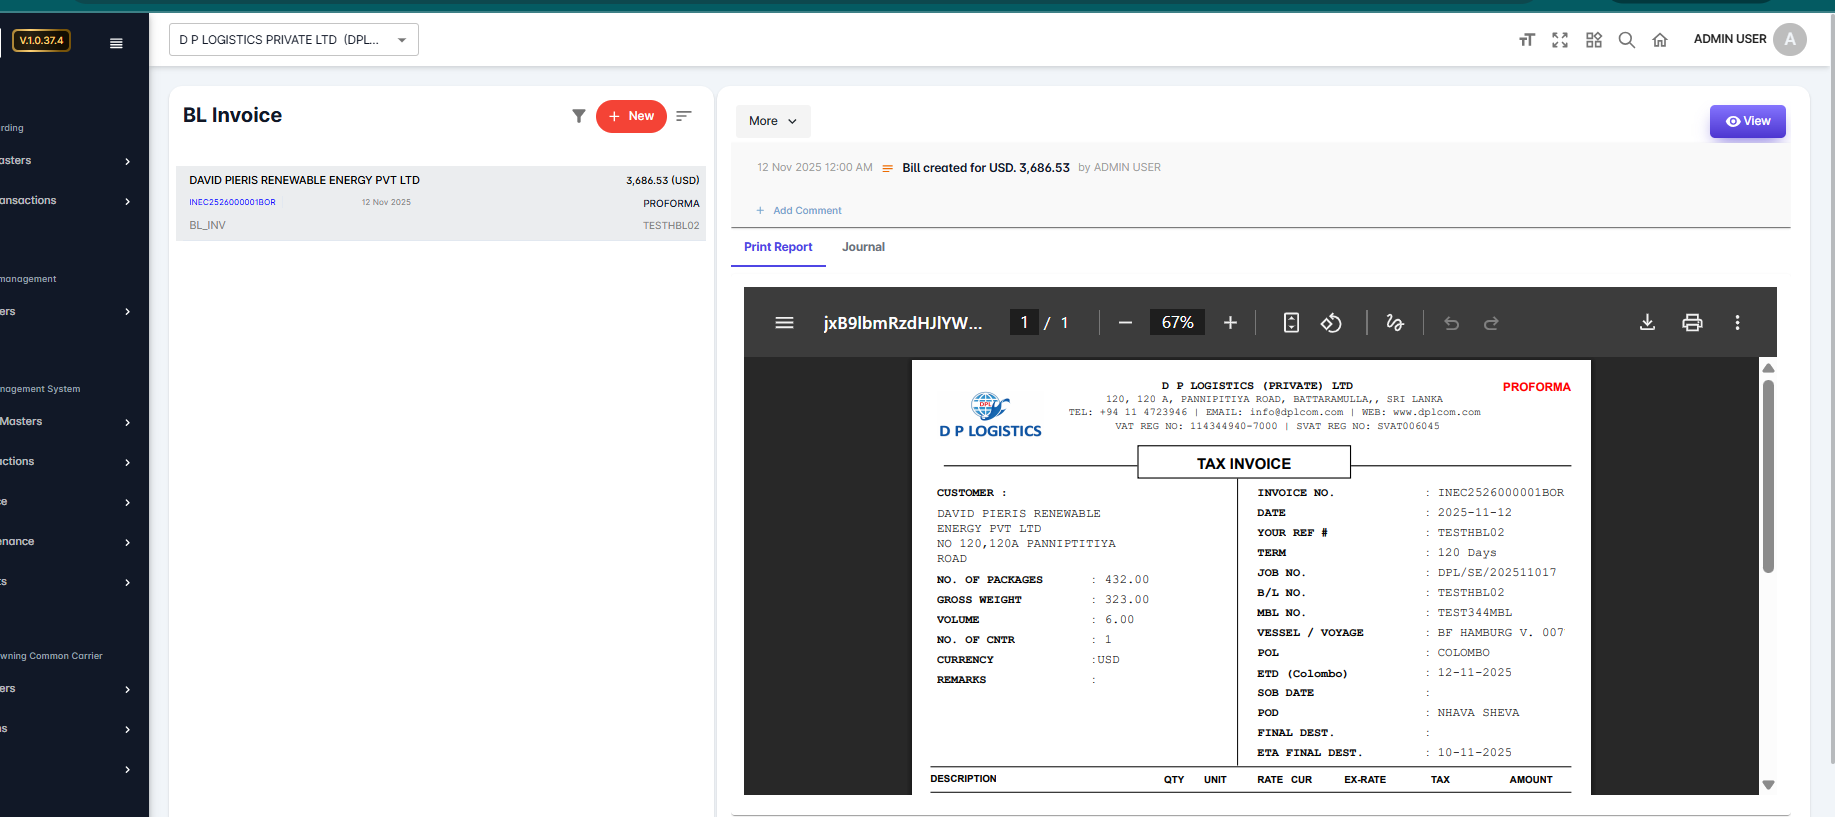Click the filter funnel icon in BL Invoice
Image resolution: width=1835 pixels, height=817 pixels.
tap(578, 116)
